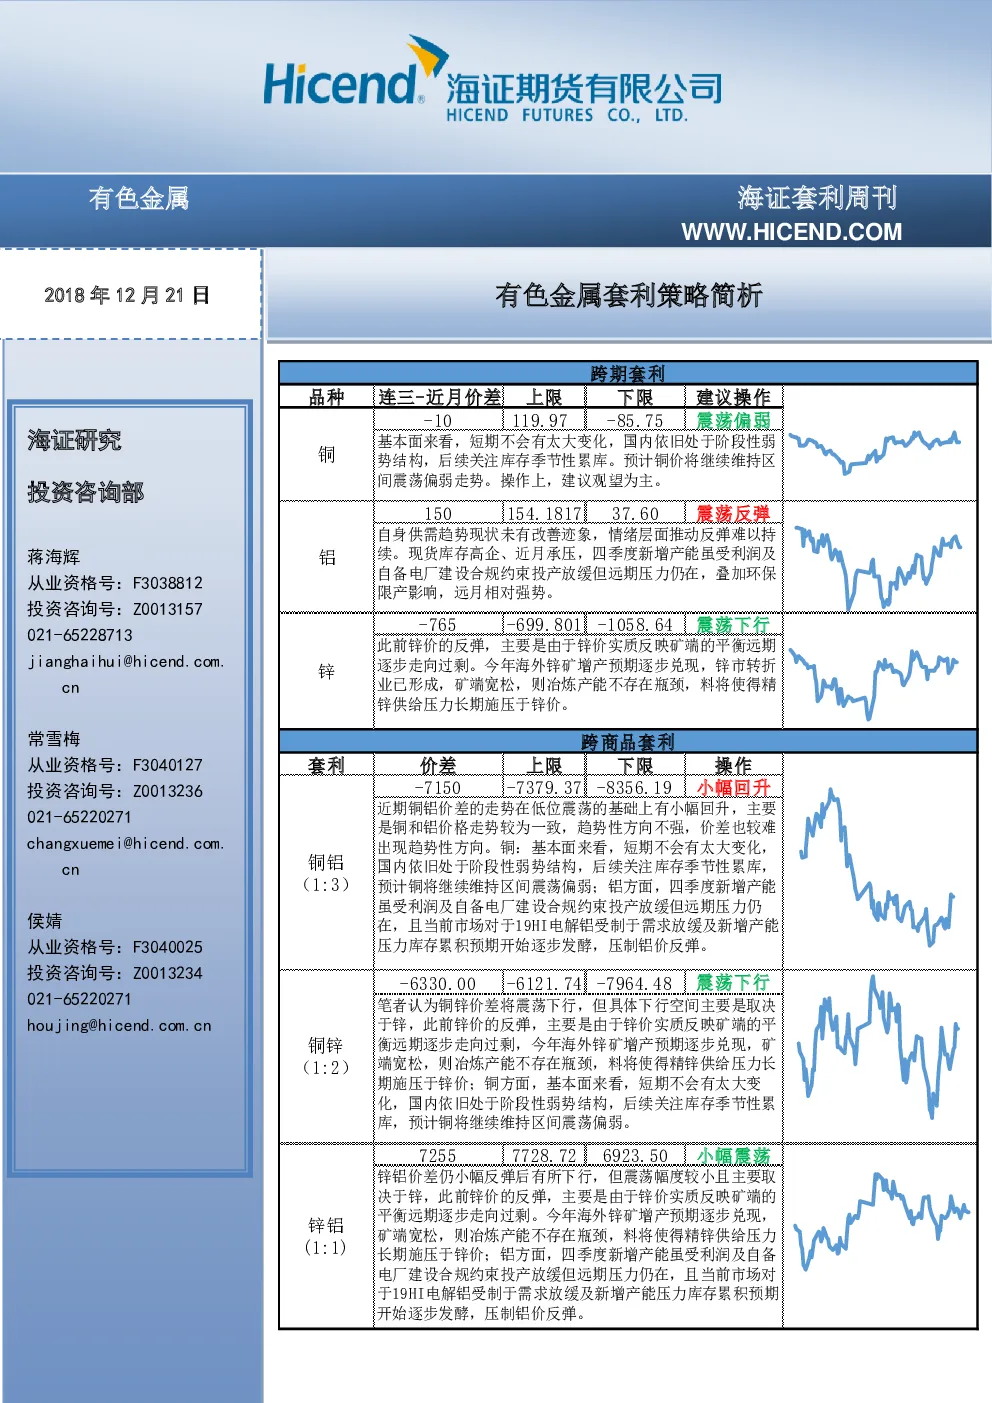
Task: Click the 锌铝 (1:1) row label
Action: [x=326, y=1236]
